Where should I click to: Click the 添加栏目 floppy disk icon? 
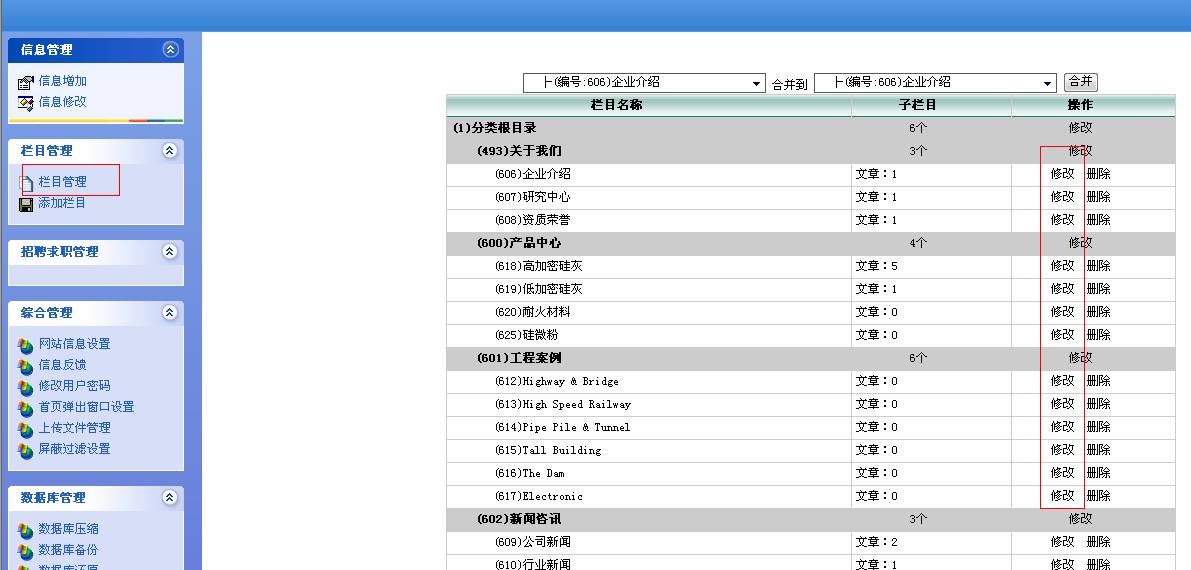click(26, 204)
